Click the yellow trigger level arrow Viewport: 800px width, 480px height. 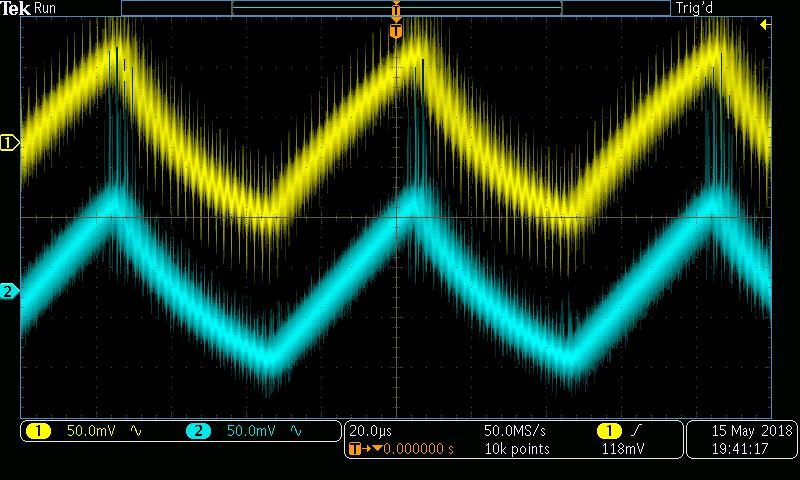pos(765,24)
